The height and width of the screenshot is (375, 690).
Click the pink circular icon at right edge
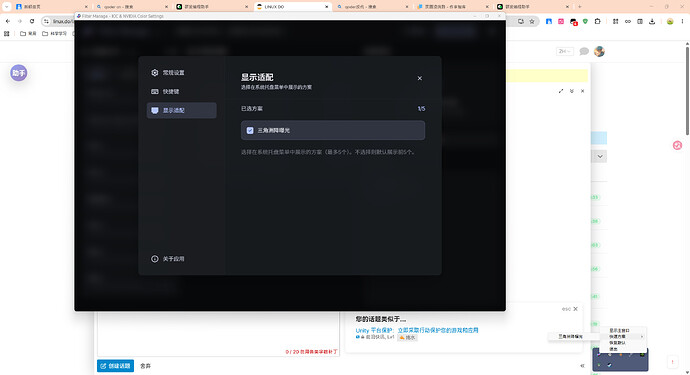677,145
